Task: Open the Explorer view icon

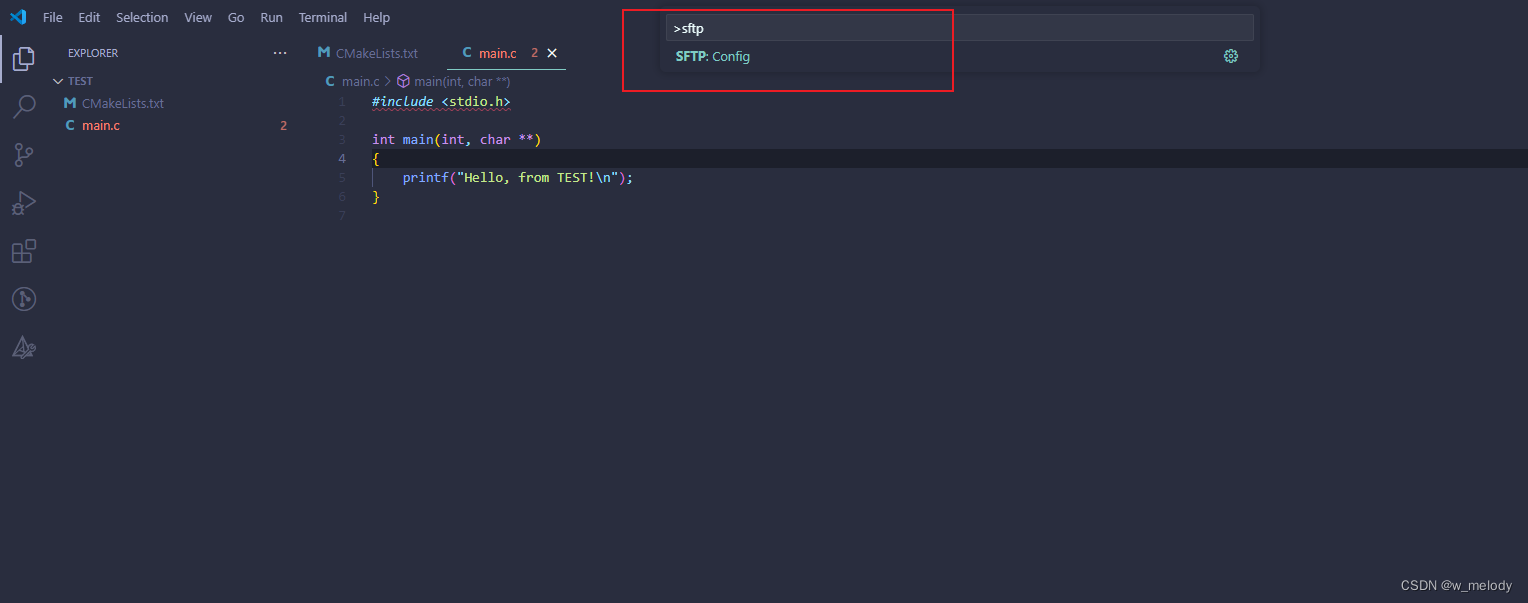Action: coord(23,58)
